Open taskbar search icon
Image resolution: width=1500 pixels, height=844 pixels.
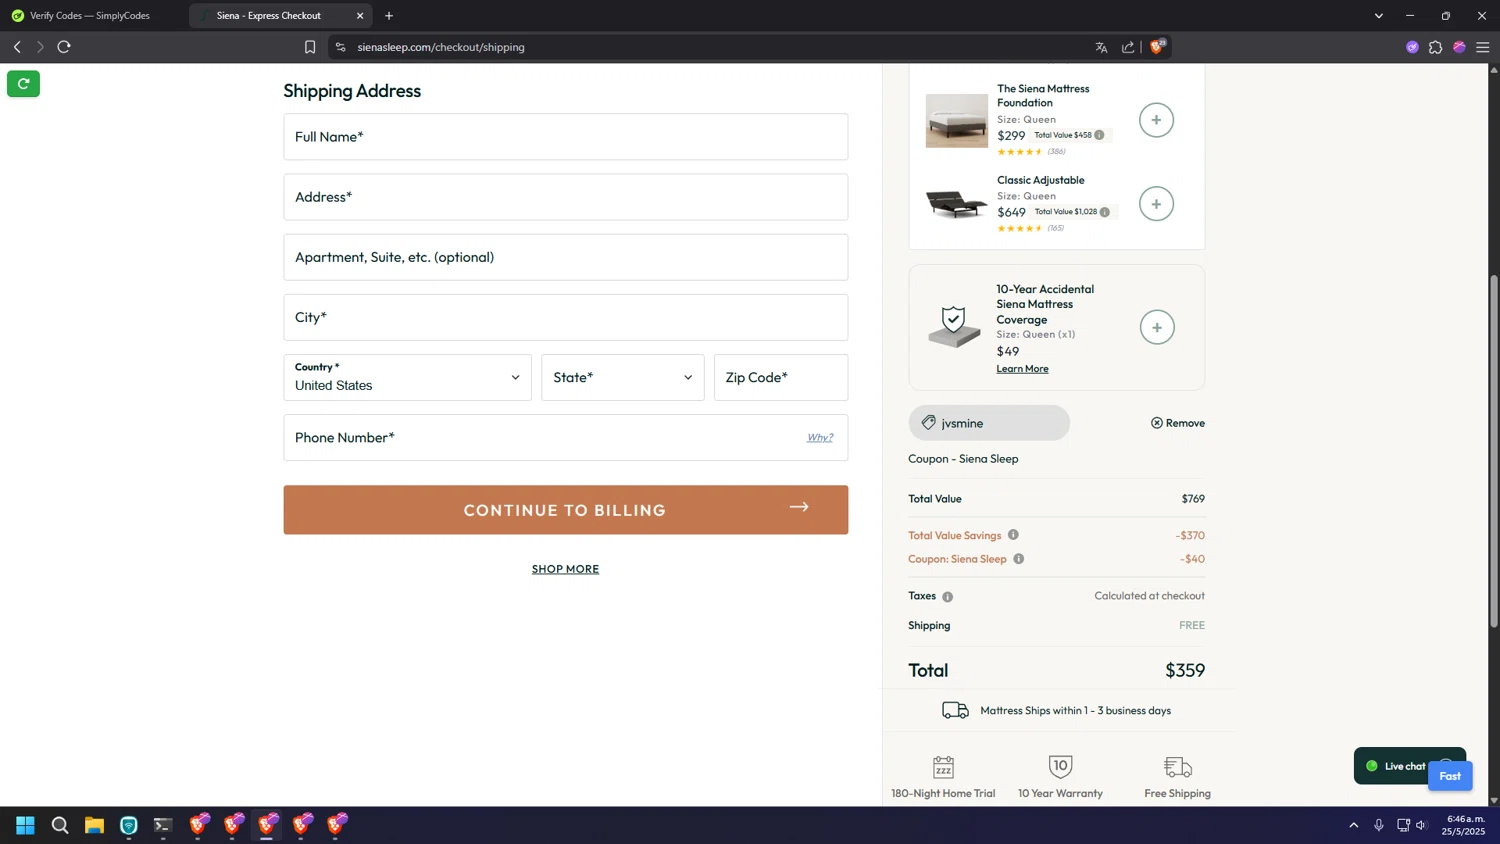[60, 825]
